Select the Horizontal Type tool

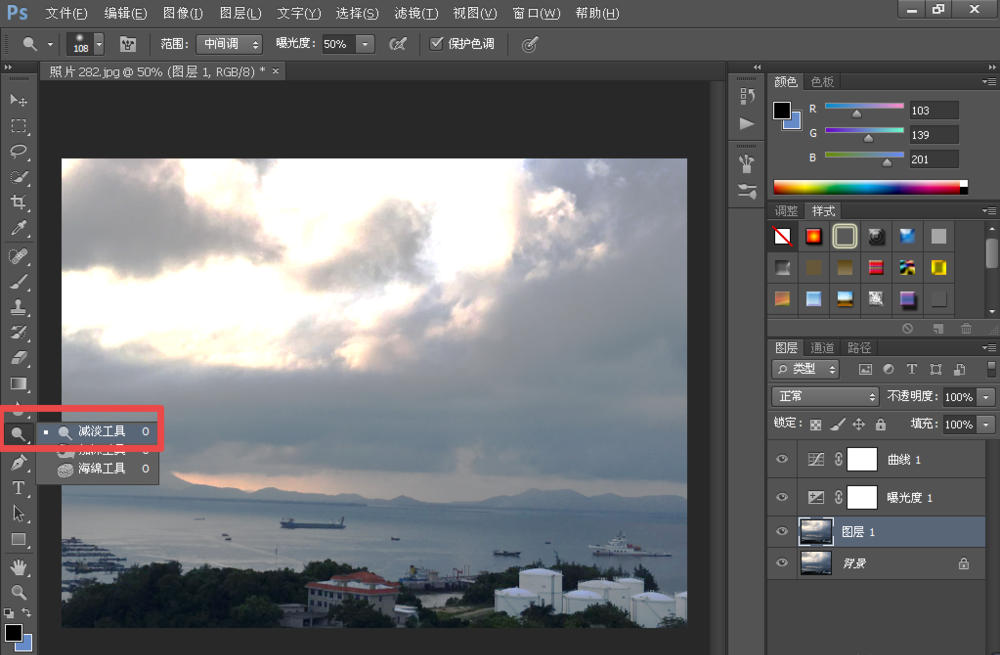pos(18,488)
